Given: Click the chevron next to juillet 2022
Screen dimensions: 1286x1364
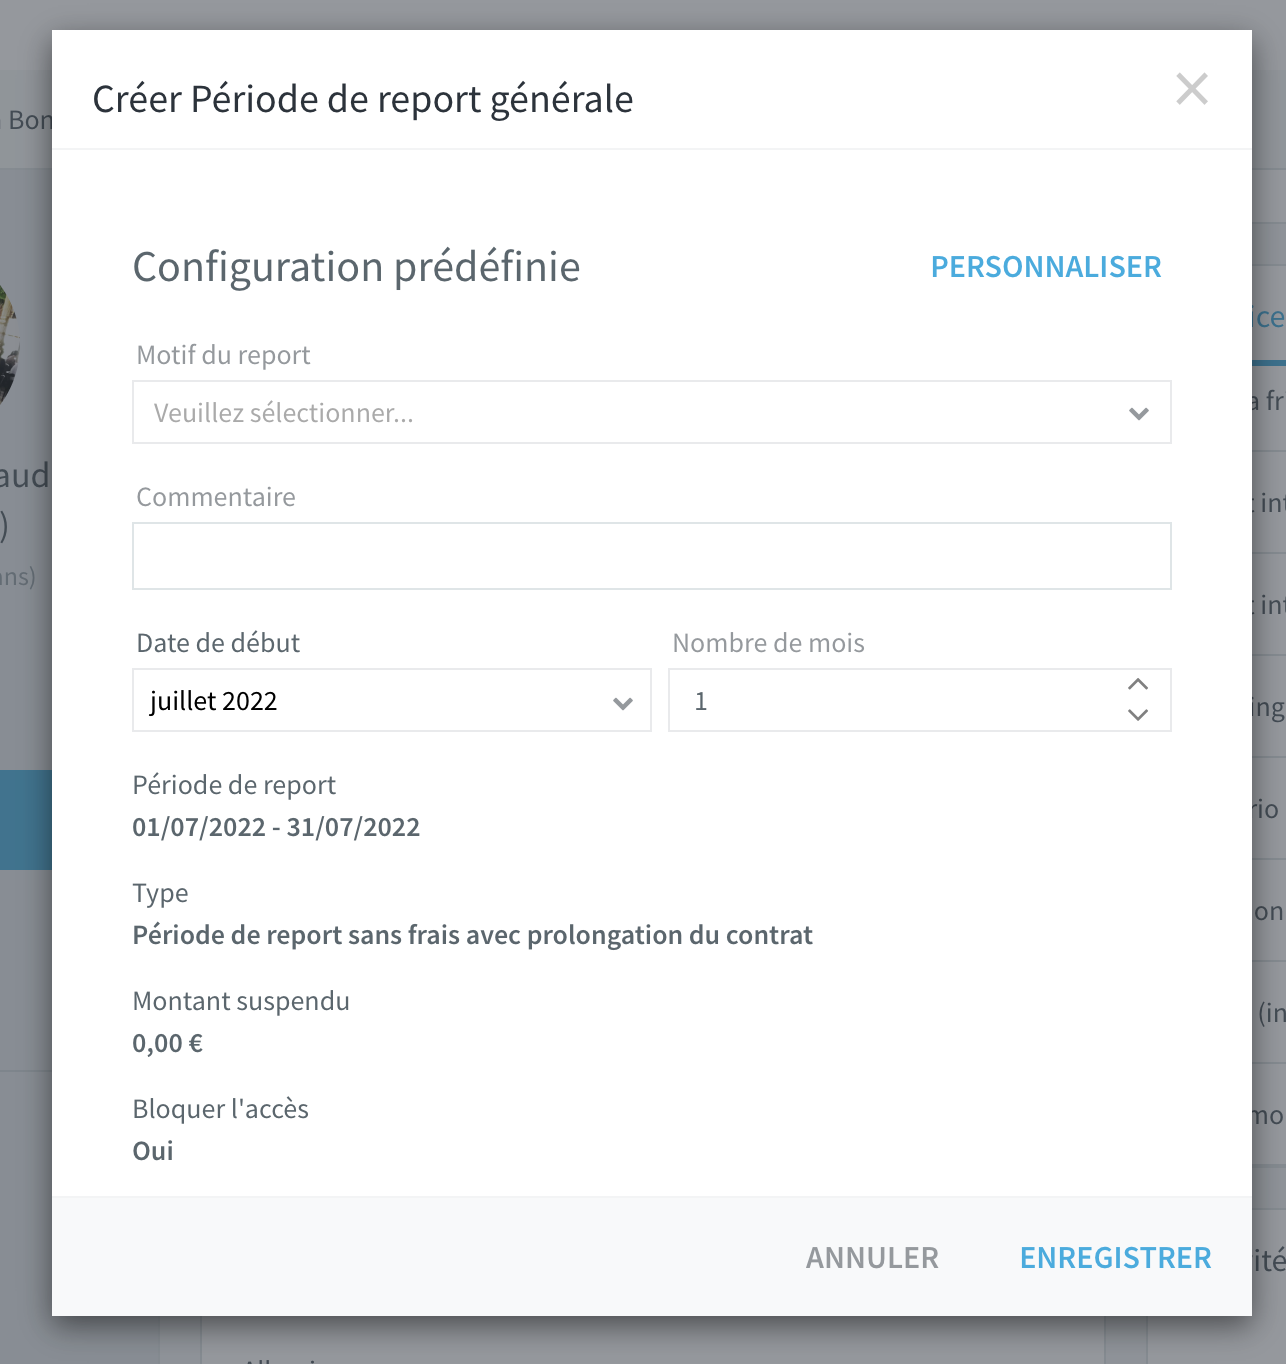Looking at the screenshot, I should pyautogui.click(x=622, y=703).
